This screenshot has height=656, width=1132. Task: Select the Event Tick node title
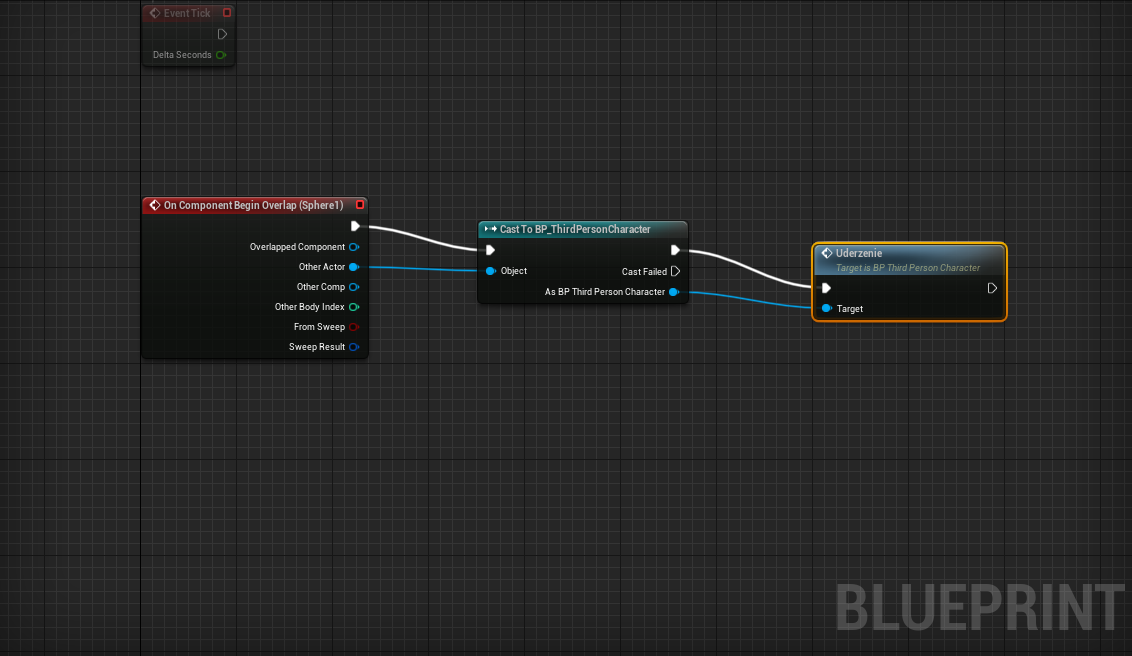point(187,13)
